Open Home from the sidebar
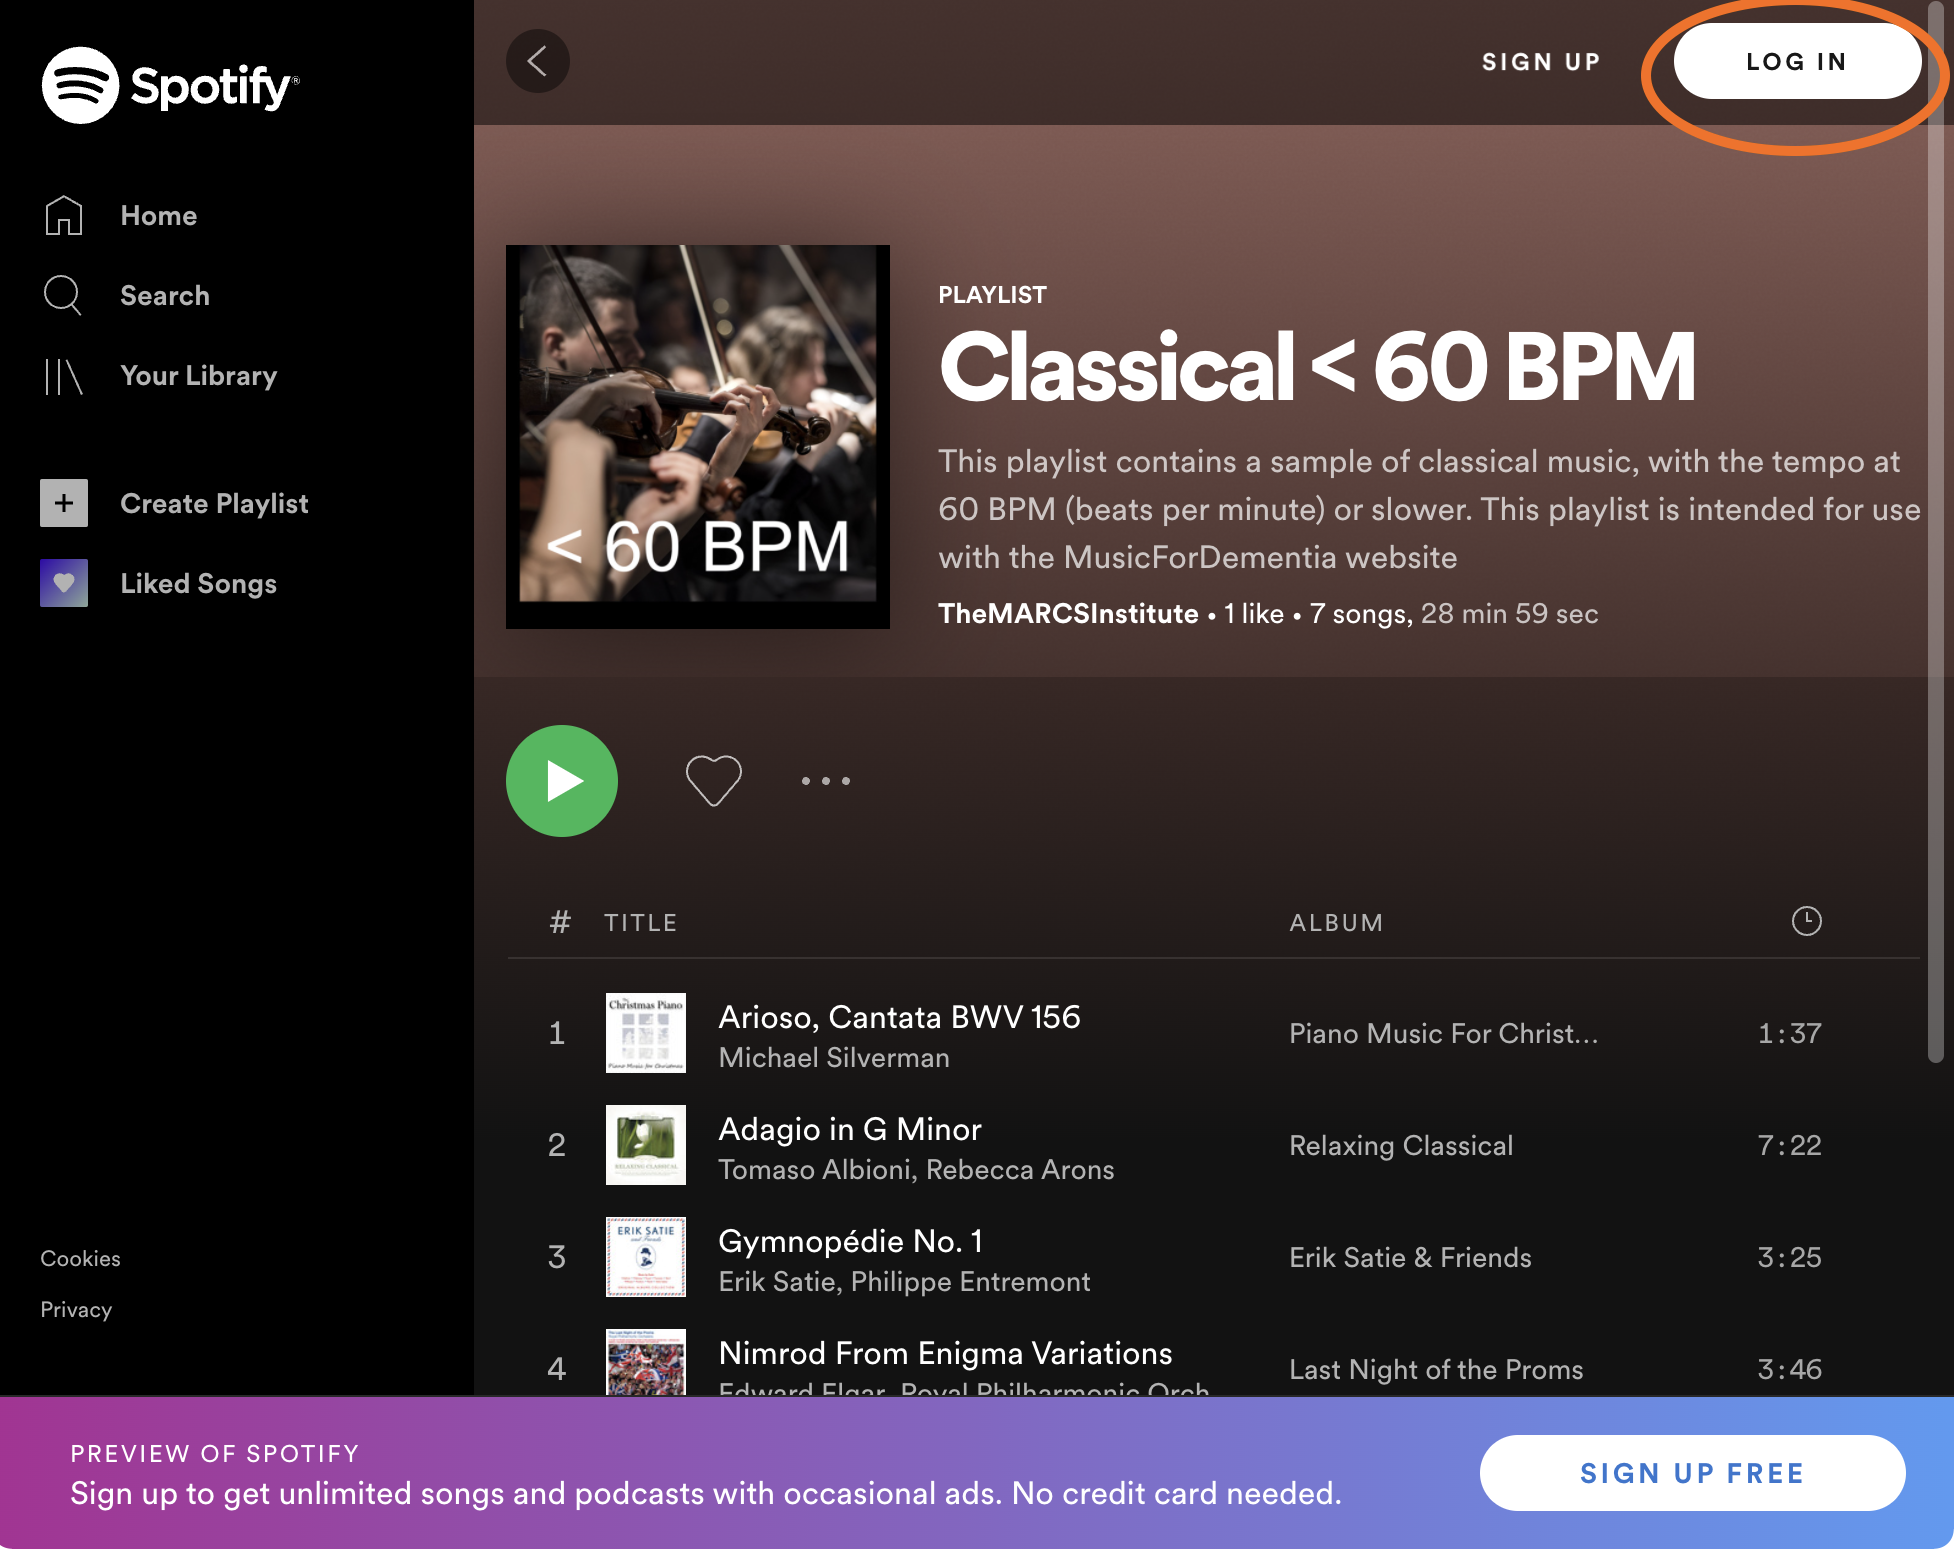 158,216
